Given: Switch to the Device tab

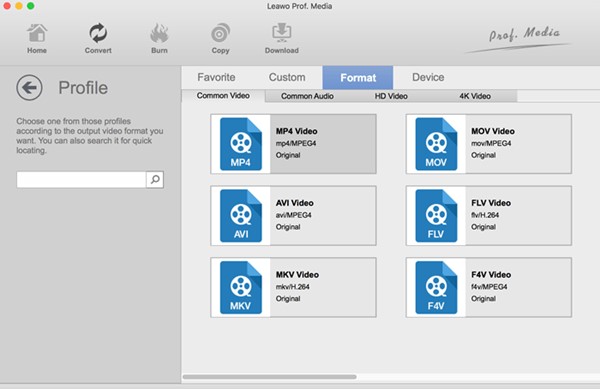Looking at the screenshot, I should coord(428,77).
